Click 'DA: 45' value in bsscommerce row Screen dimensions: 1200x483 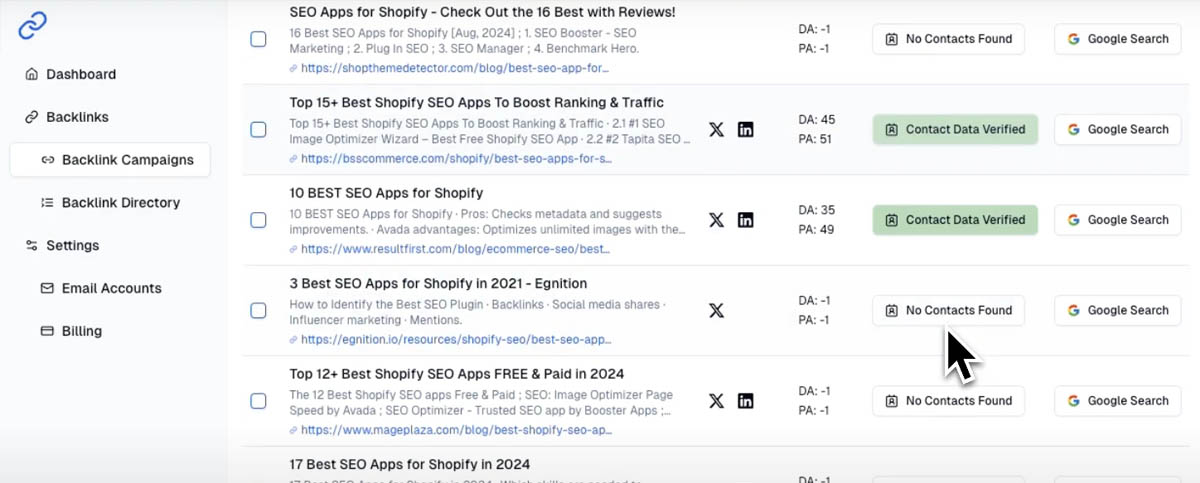tap(816, 120)
